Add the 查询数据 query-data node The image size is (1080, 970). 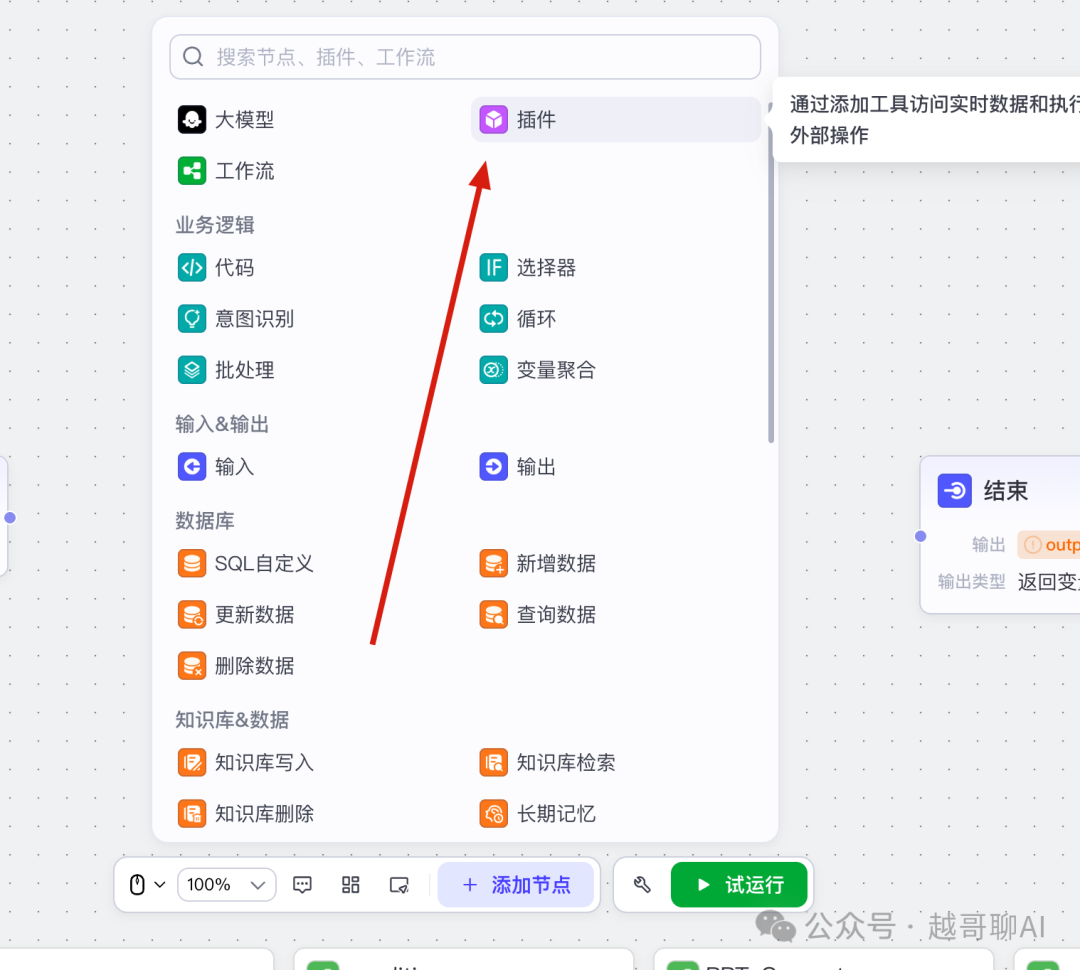coord(537,614)
